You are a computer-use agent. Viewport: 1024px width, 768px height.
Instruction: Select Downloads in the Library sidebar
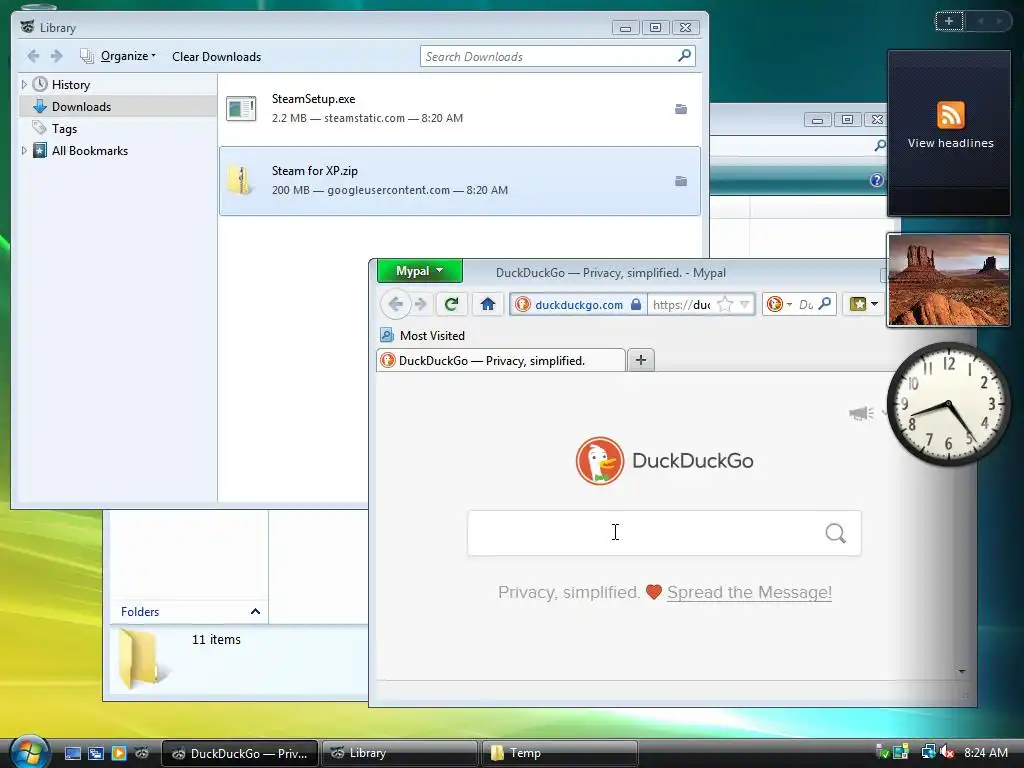(81, 106)
